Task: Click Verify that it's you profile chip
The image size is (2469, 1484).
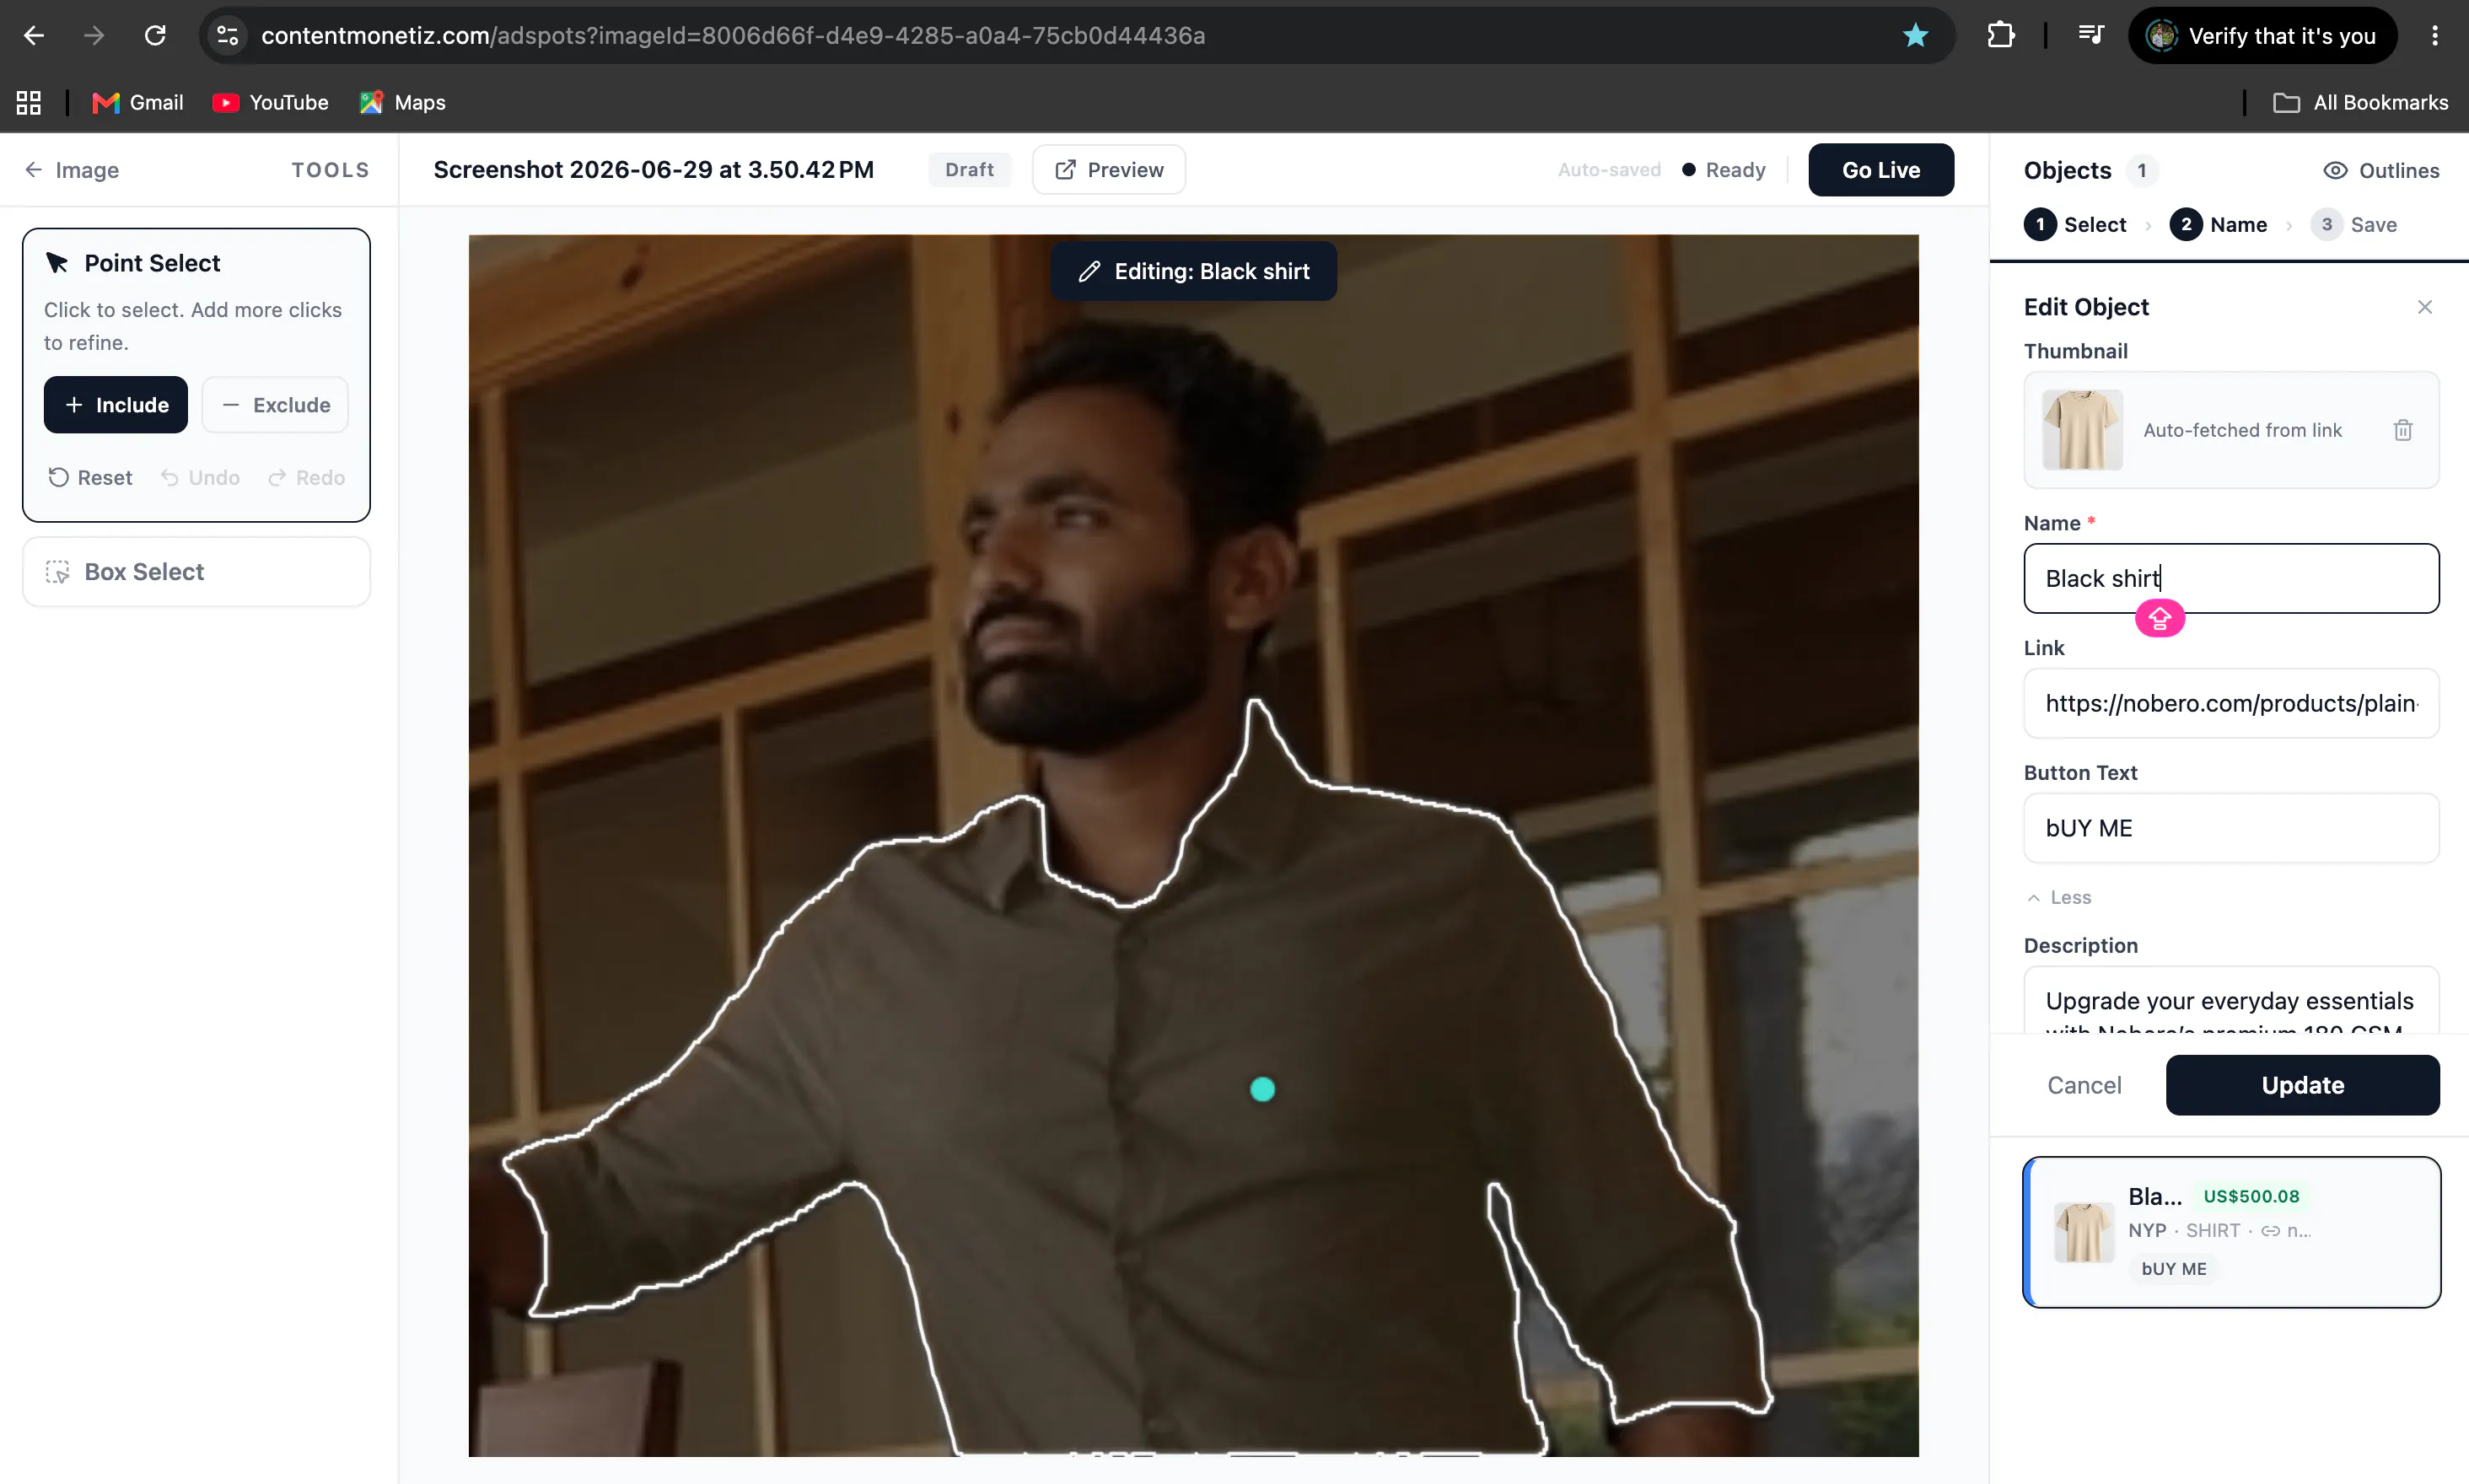Action: 2263,36
